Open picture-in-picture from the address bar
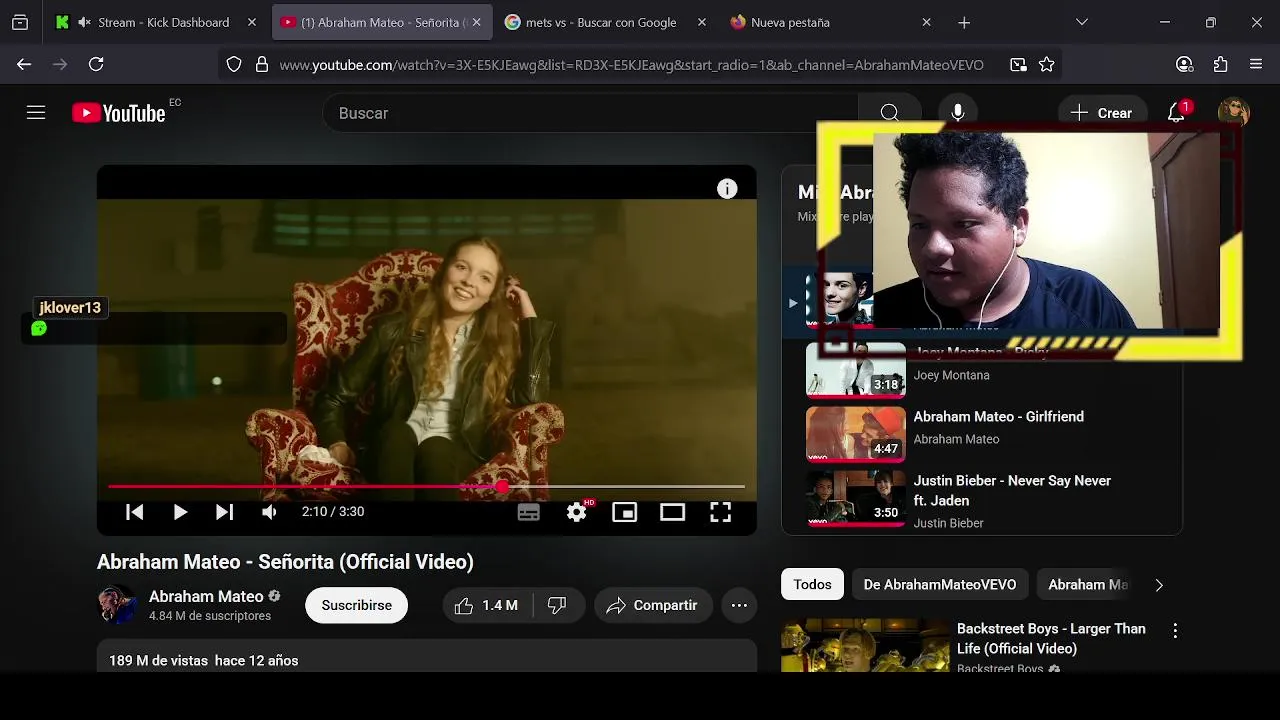The width and height of the screenshot is (1280, 720). coord(1018,64)
